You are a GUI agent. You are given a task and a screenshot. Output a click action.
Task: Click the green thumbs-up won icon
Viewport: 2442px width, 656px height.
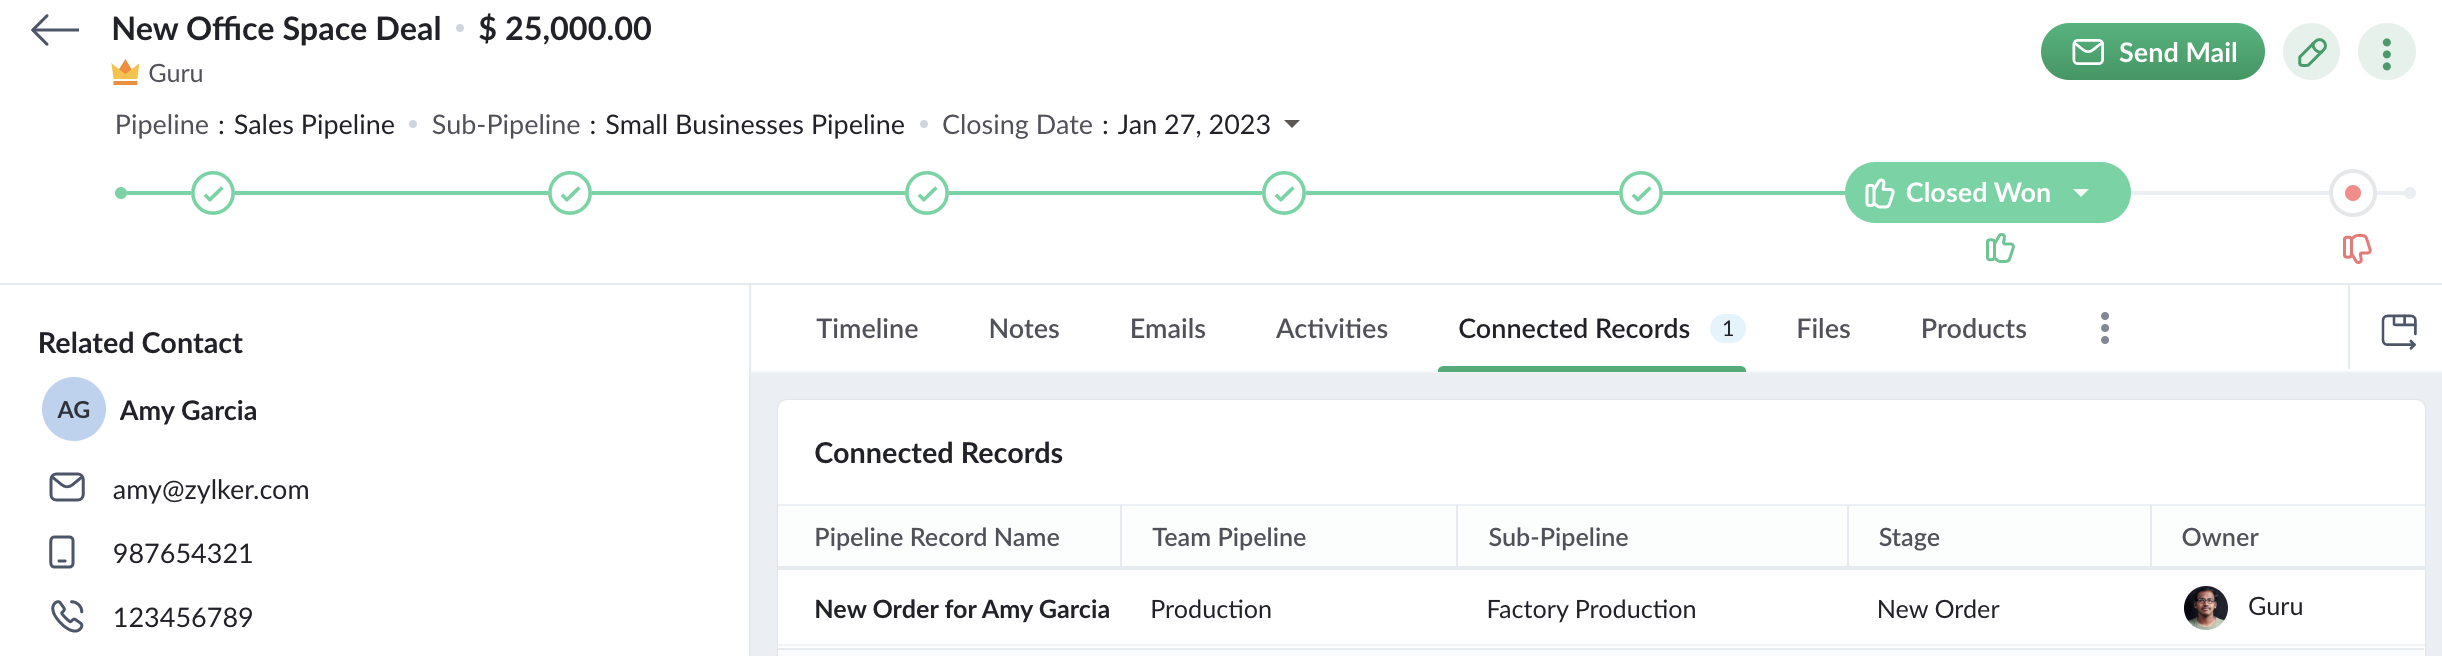click(2000, 248)
